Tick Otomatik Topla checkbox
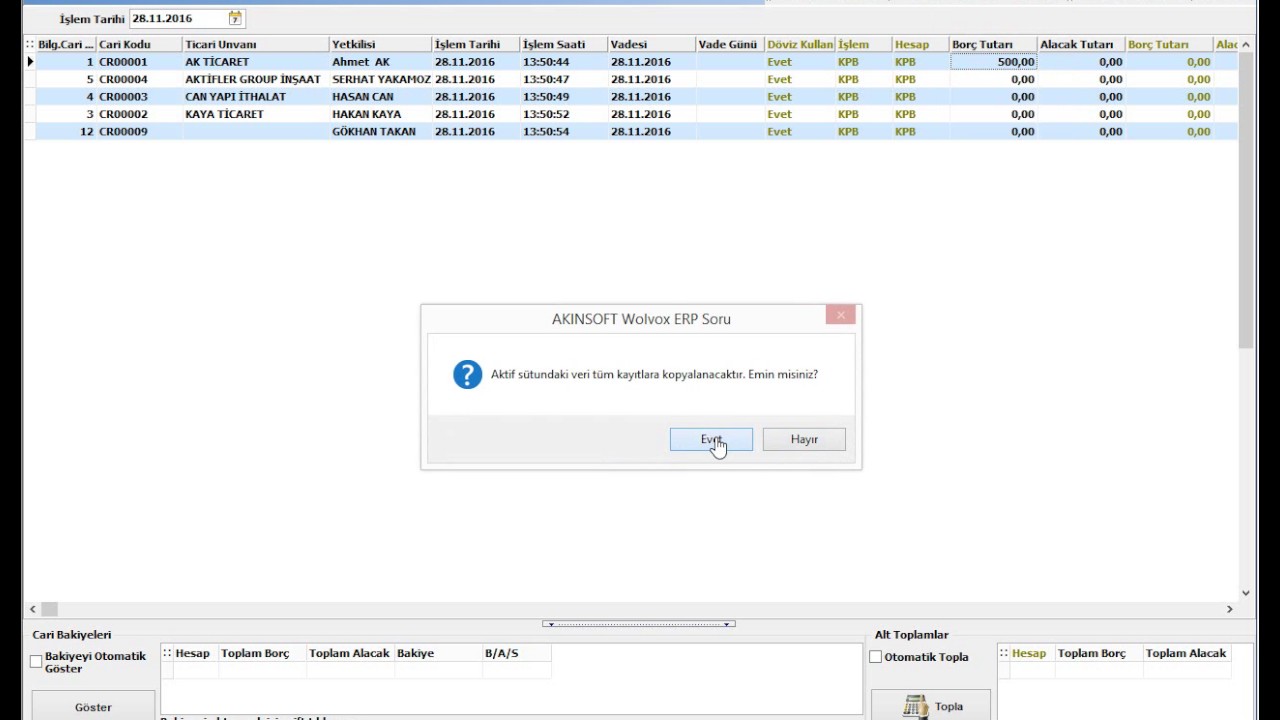 click(x=876, y=657)
